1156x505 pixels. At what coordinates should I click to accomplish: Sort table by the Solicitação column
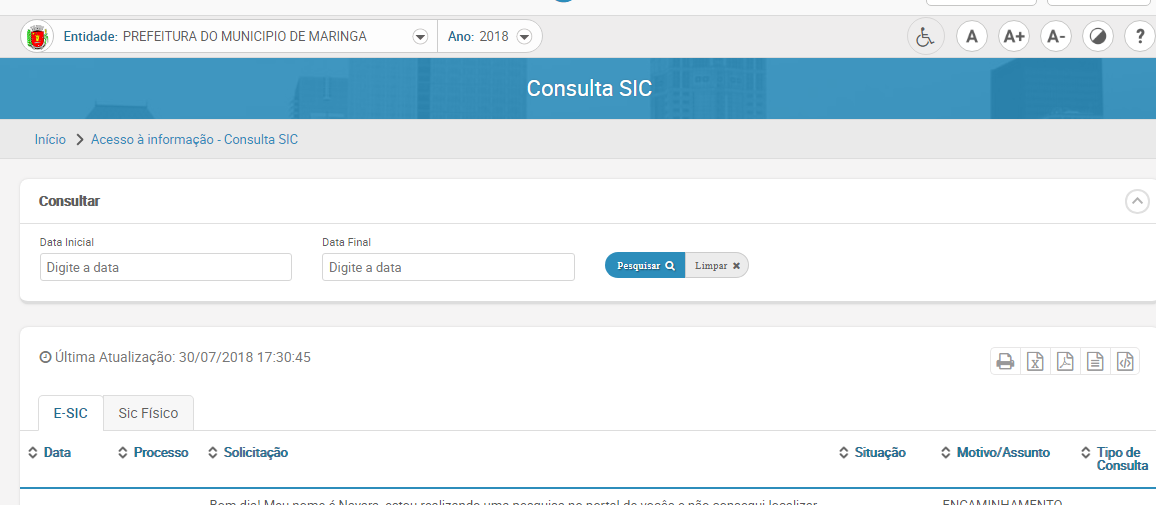pyautogui.click(x=248, y=452)
